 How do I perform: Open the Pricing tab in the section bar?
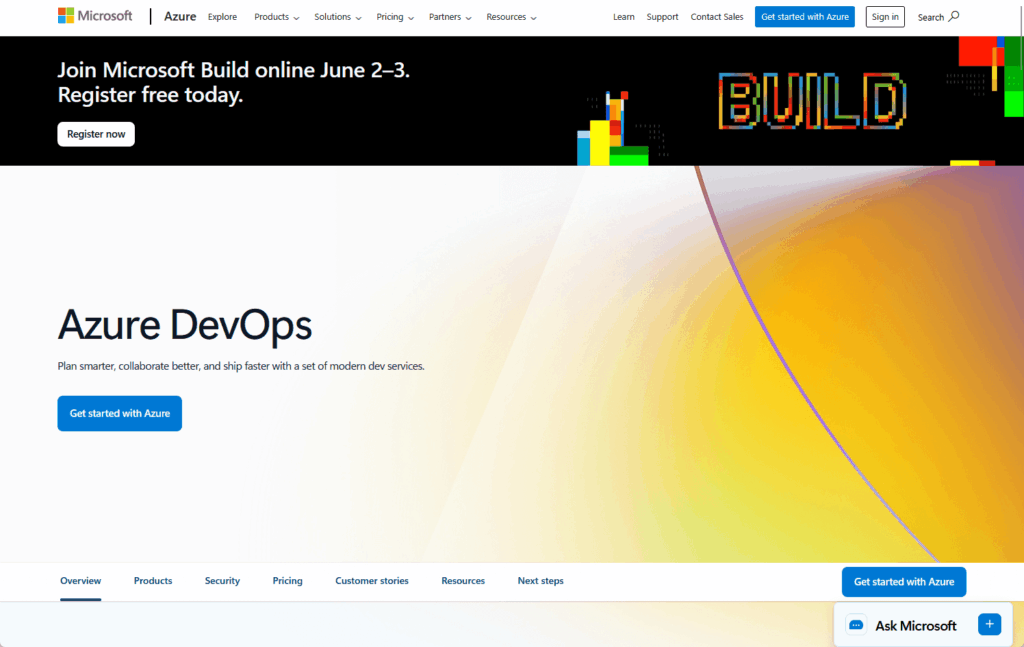(287, 581)
